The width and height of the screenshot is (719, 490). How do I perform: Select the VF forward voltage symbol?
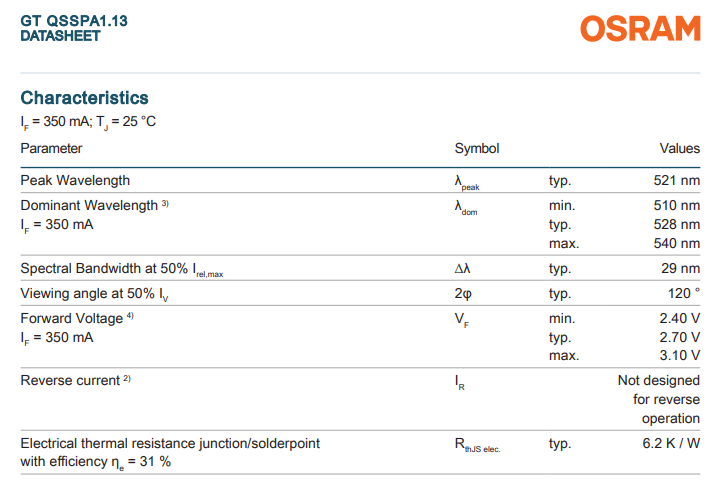(x=462, y=319)
